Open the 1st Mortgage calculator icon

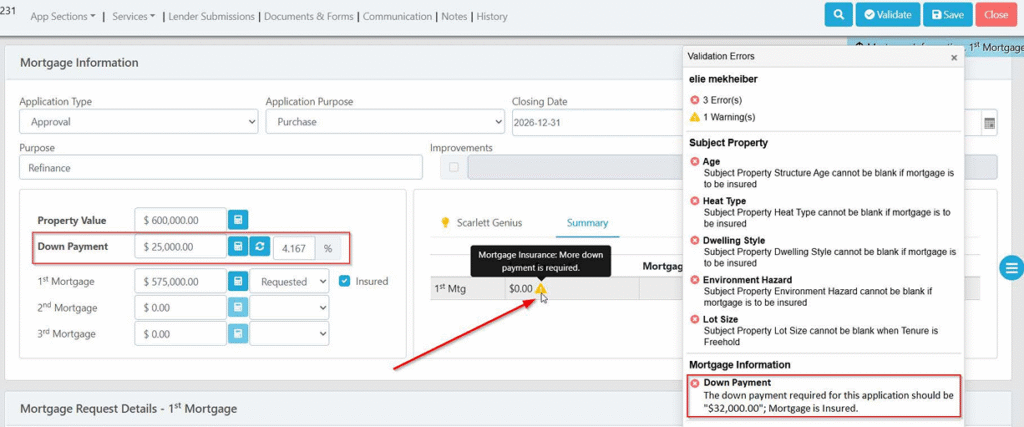click(x=238, y=281)
